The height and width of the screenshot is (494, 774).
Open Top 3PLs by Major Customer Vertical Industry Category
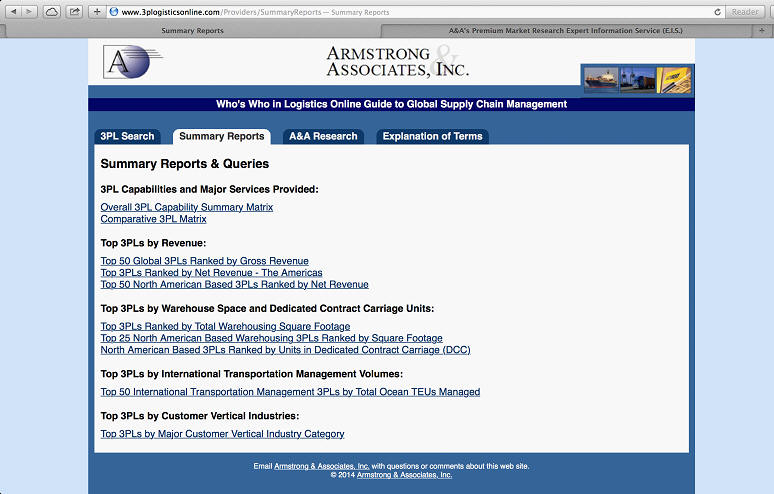point(222,434)
